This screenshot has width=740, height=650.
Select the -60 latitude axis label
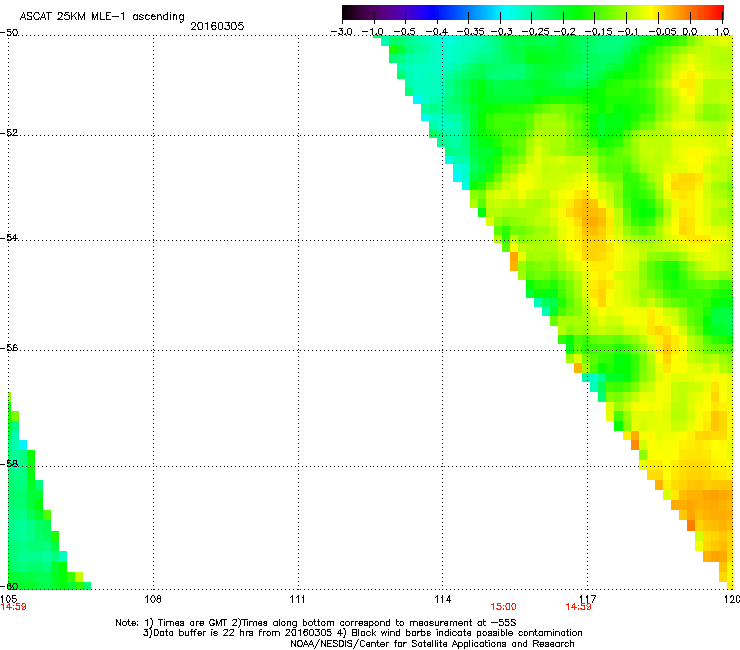pos(9,587)
